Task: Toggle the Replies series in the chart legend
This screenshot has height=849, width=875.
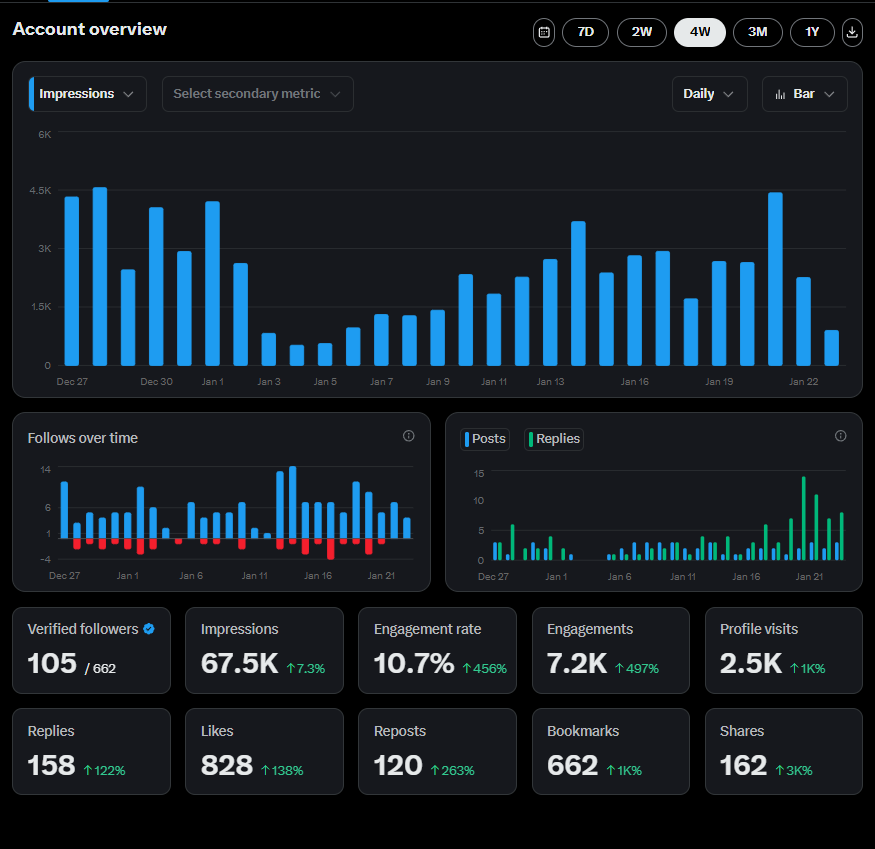Action: pyautogui.click(x=553, y=438)
